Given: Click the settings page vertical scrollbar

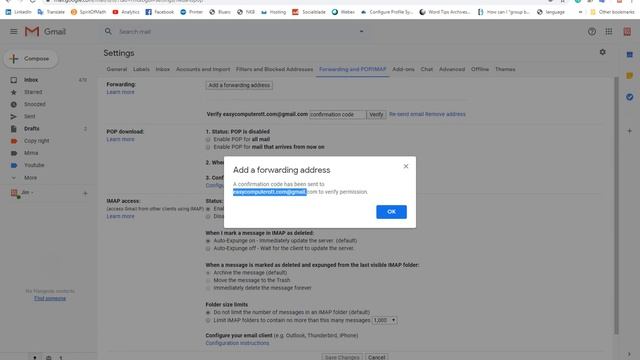Looking at the screenshot, I should (616, 206).
